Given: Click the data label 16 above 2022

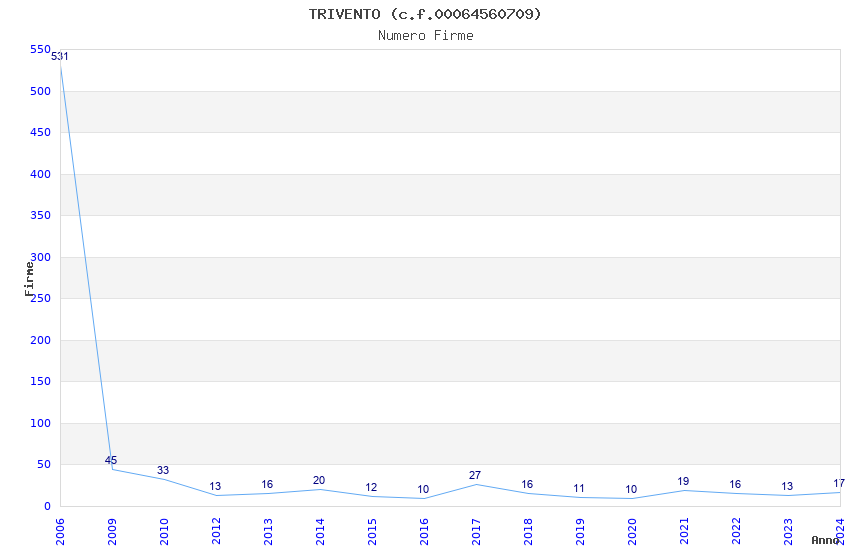Looking at the screenshot, I should coord(735,484).
